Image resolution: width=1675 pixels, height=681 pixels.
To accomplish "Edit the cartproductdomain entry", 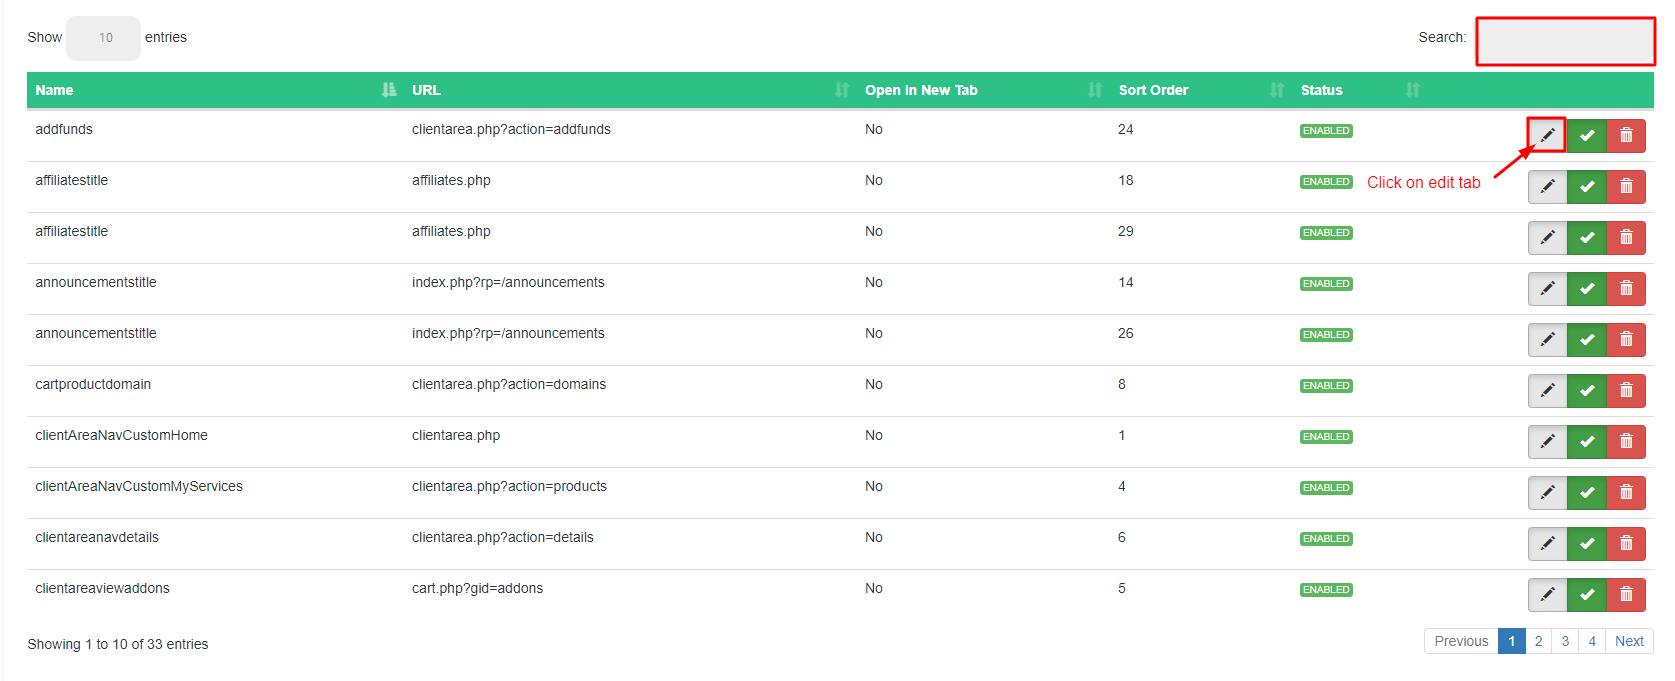I will [1547, 390].
